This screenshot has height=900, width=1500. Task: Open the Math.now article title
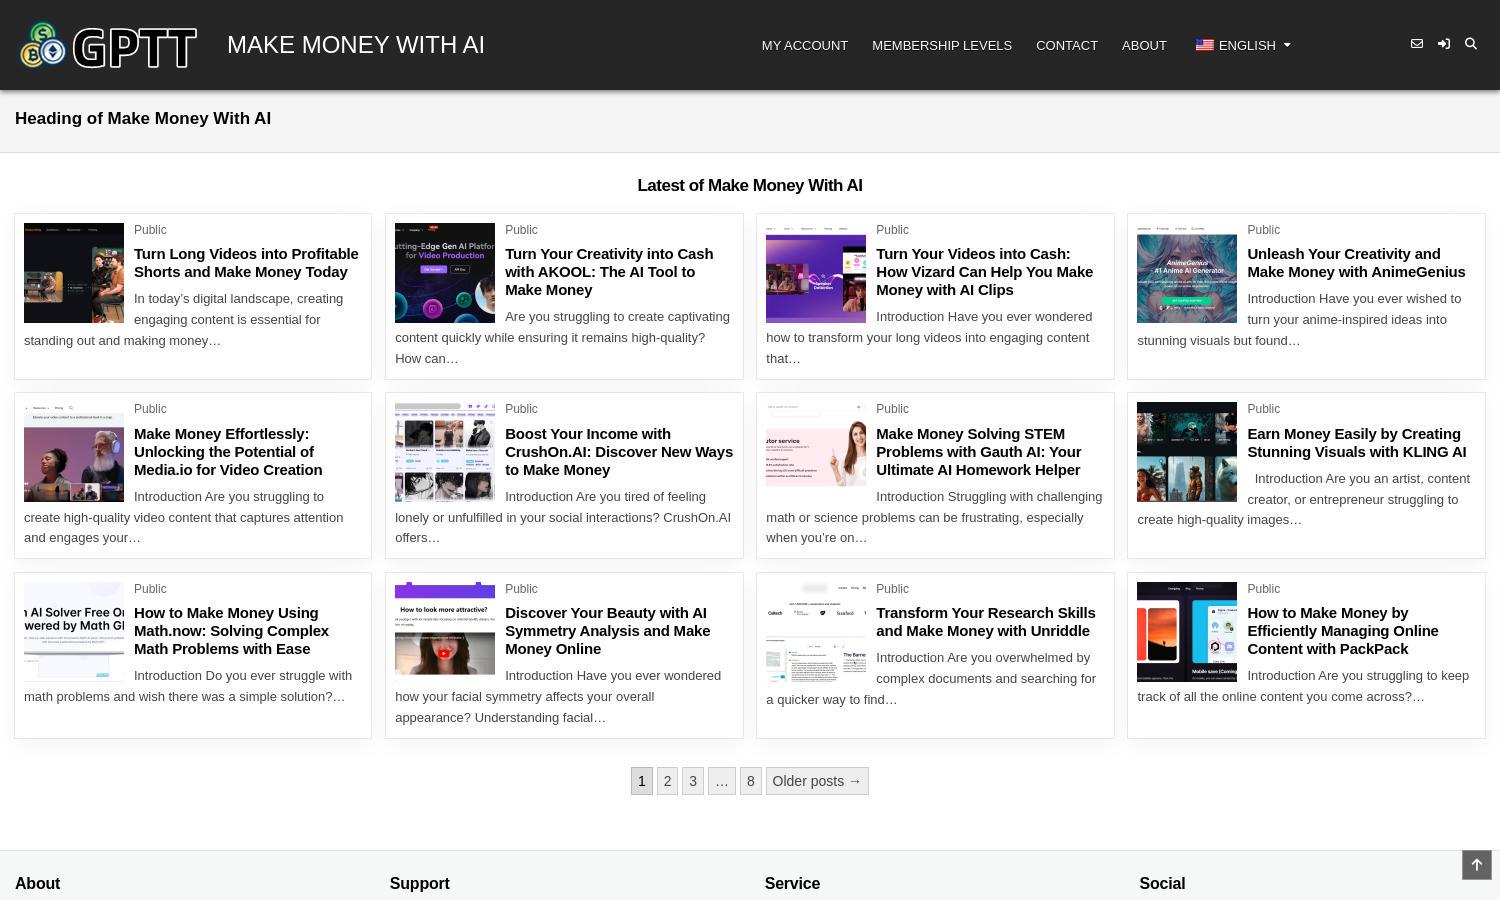[x=231, y=631]
